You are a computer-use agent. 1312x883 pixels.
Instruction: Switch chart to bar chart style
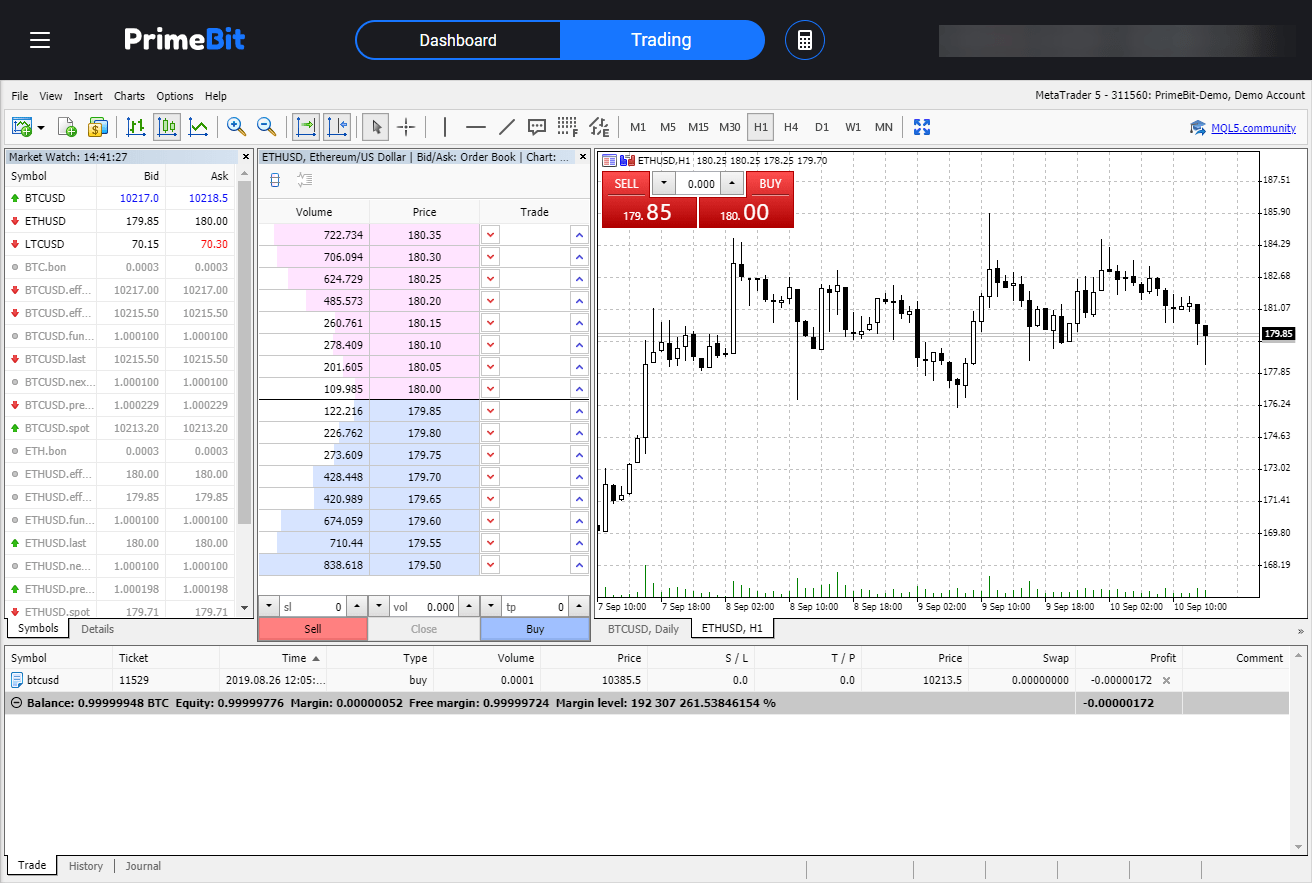click(x=136, y=127)
